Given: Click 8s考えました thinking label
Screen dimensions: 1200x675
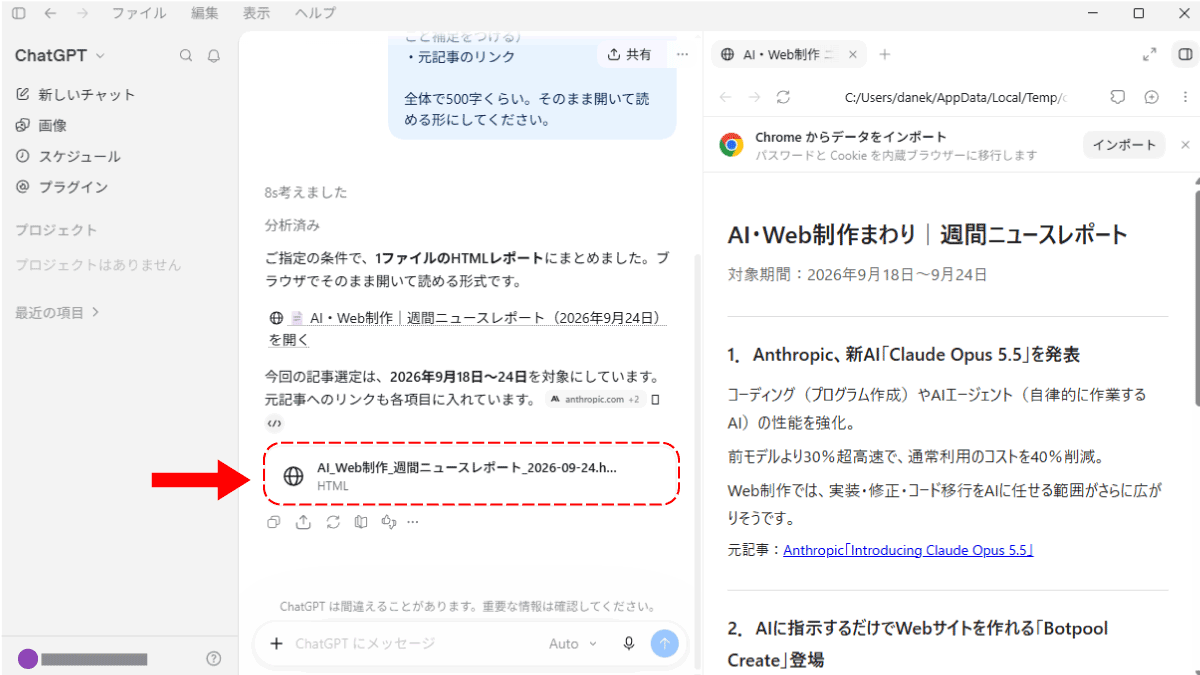Looking at the screenshot, I should click(x=306, y=192).
